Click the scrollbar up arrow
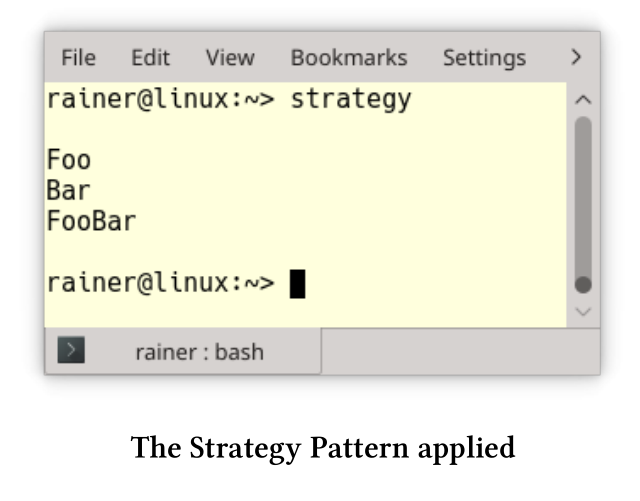 coord(583,100)
